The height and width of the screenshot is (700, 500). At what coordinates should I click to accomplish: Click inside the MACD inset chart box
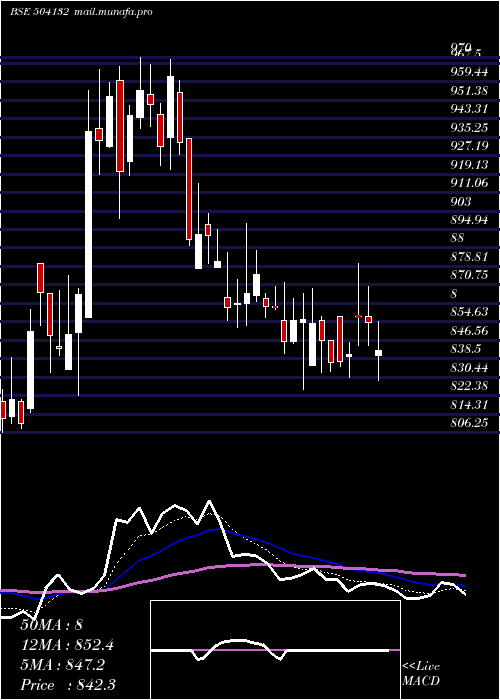[275, 650]
